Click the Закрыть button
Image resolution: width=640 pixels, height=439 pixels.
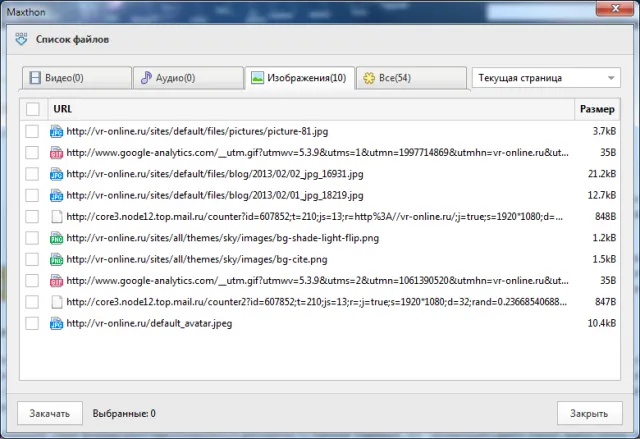click(589, 413)
